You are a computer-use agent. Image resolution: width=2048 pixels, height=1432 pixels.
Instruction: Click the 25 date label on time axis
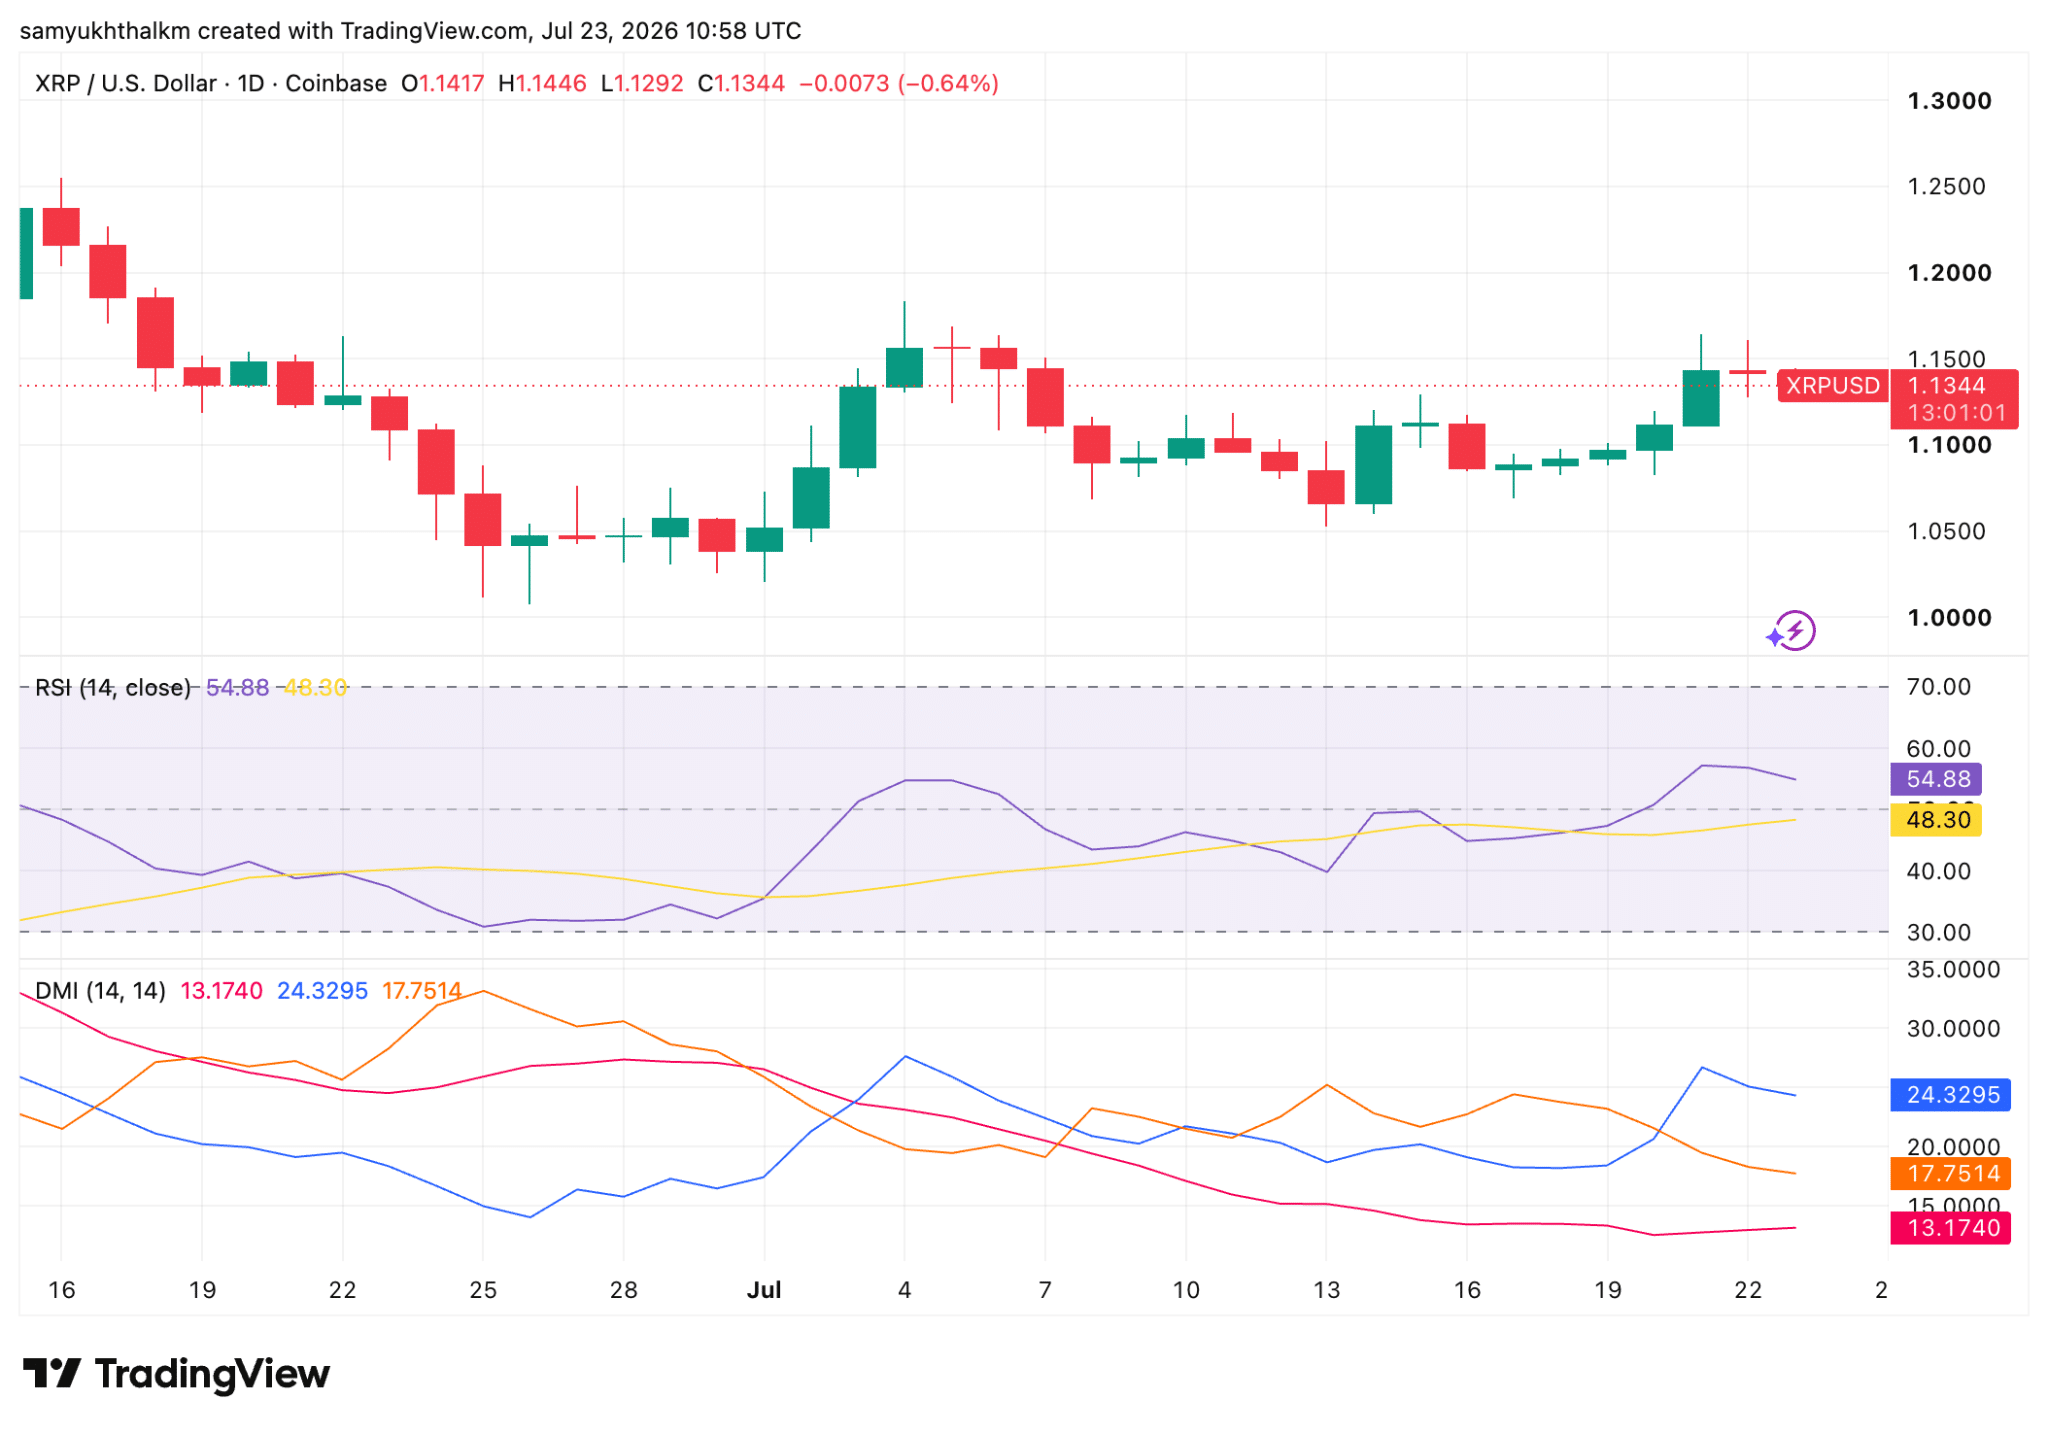483,1290
